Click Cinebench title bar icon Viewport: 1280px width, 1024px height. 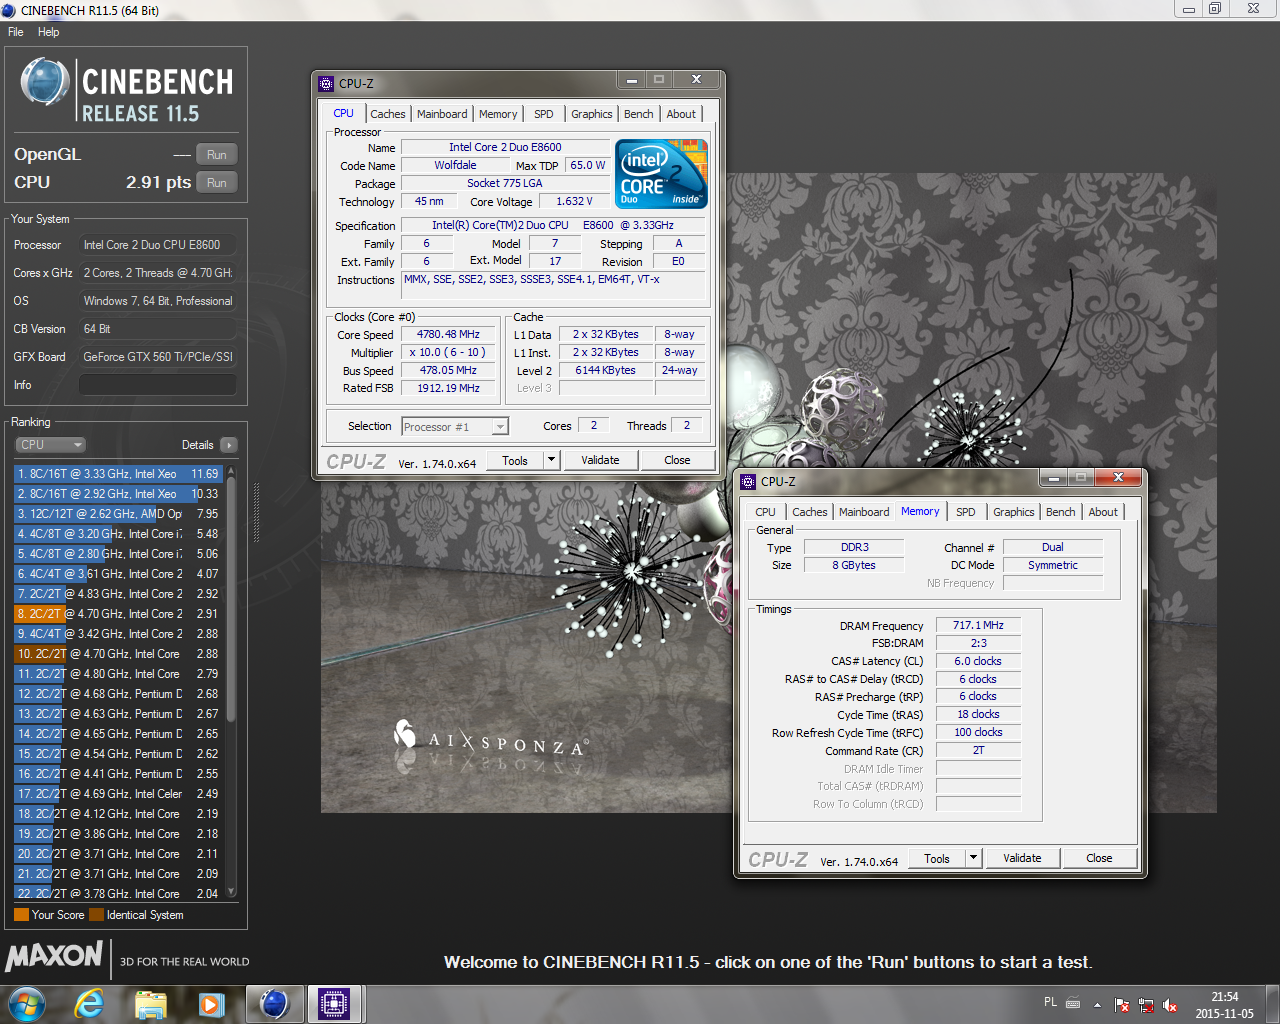tap(9, 10)
